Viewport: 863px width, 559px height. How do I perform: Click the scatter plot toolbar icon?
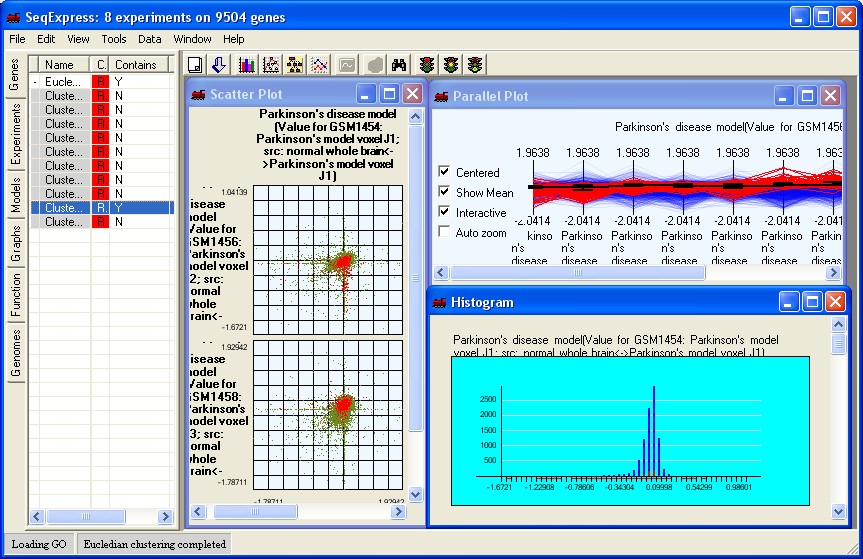[x=270, y=65]
